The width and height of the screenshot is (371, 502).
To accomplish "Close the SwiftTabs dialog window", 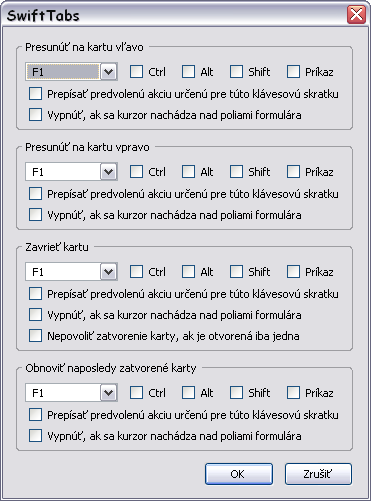I will point(356,14).
